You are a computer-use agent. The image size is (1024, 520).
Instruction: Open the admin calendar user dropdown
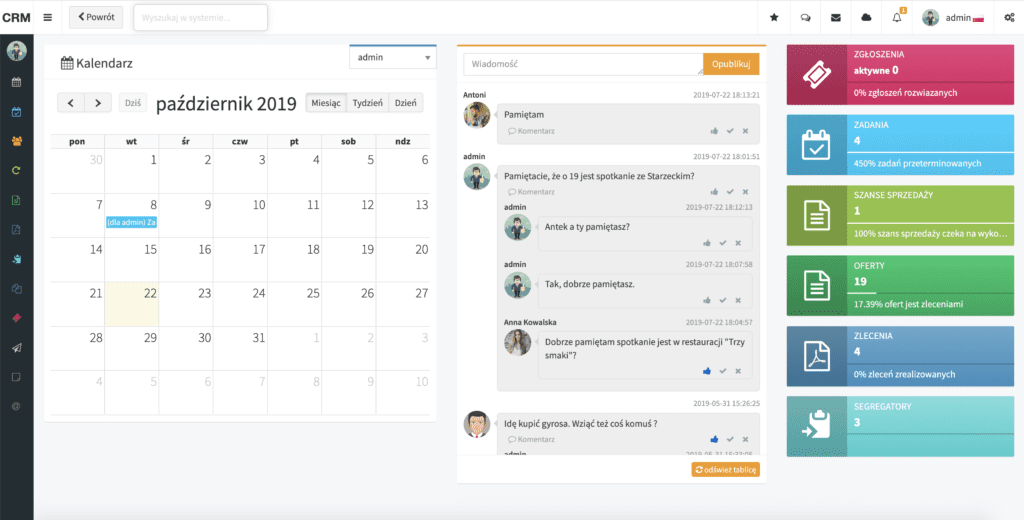(x=392, y=57)
